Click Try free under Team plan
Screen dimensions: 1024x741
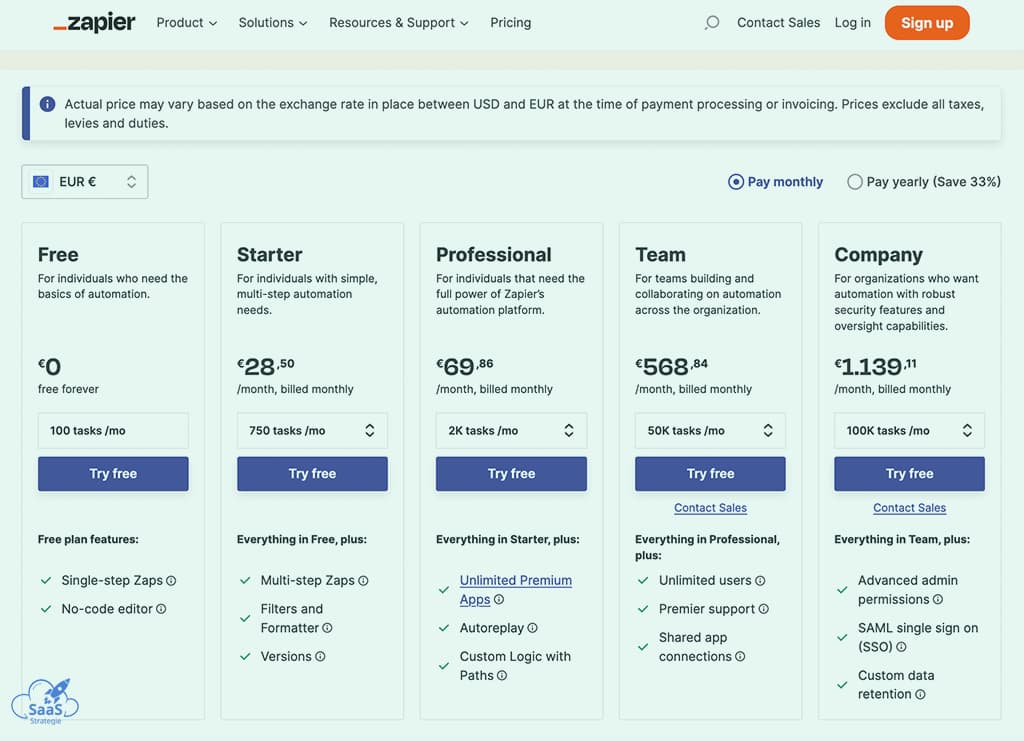click(711, 473)
